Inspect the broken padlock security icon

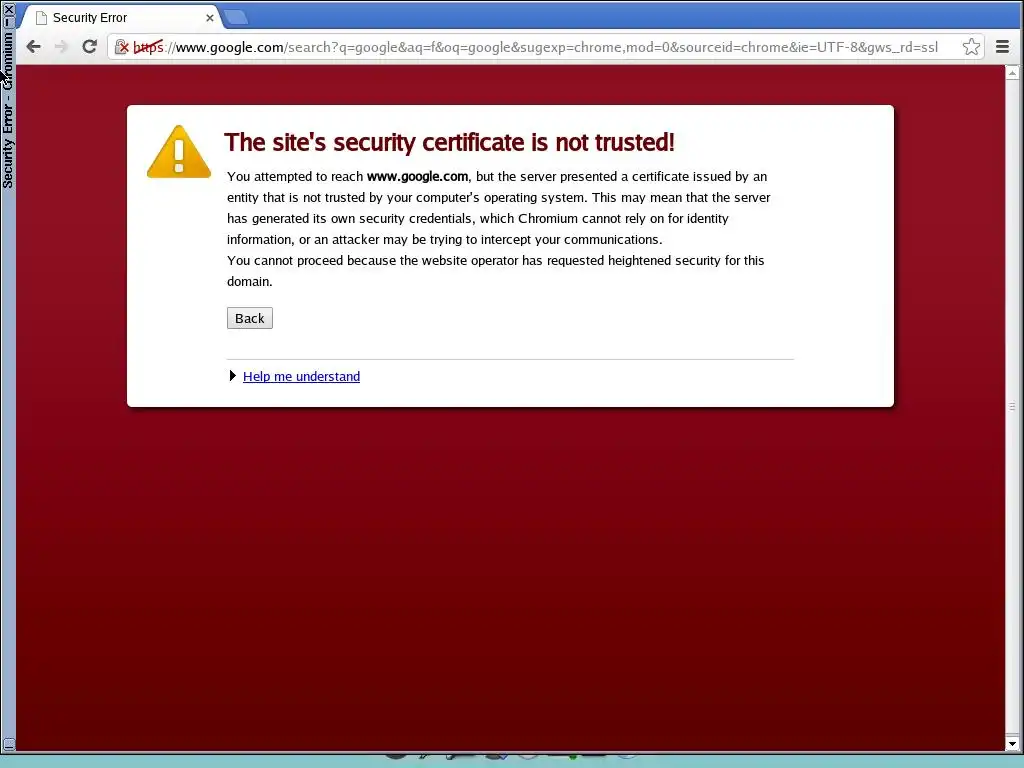(x=121, y=47)
